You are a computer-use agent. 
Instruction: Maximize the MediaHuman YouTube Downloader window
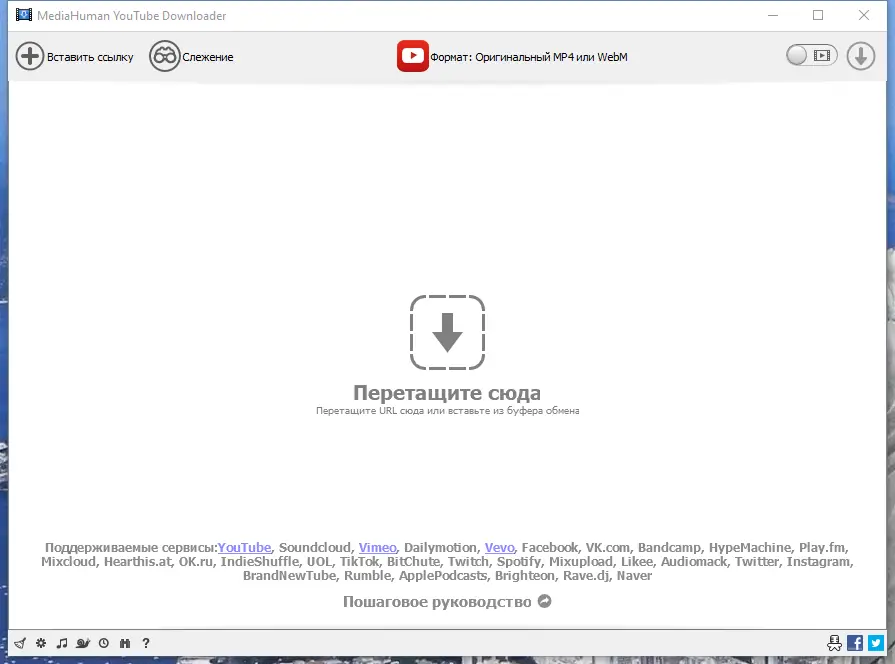coord(818,15)
